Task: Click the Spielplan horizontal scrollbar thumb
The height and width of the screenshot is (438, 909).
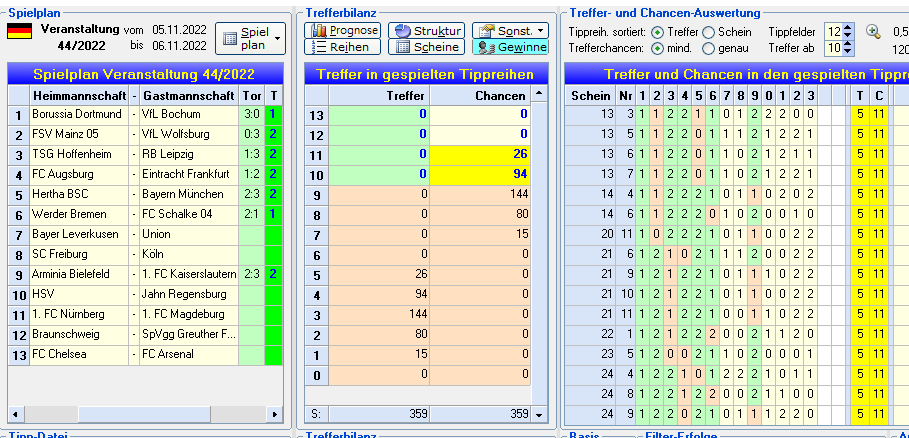Action: pos(144,414)
